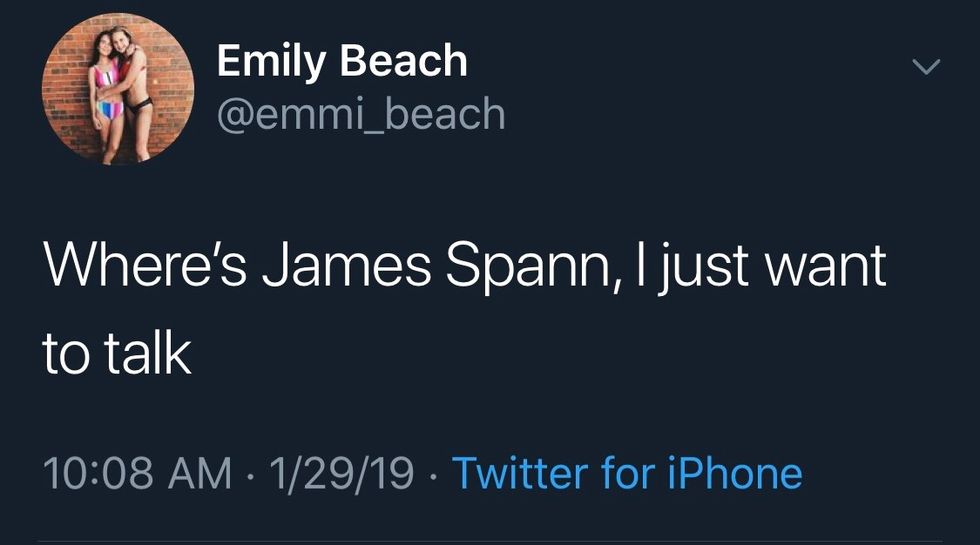Click the word Spann in the tweet

(x=518, y=268)
